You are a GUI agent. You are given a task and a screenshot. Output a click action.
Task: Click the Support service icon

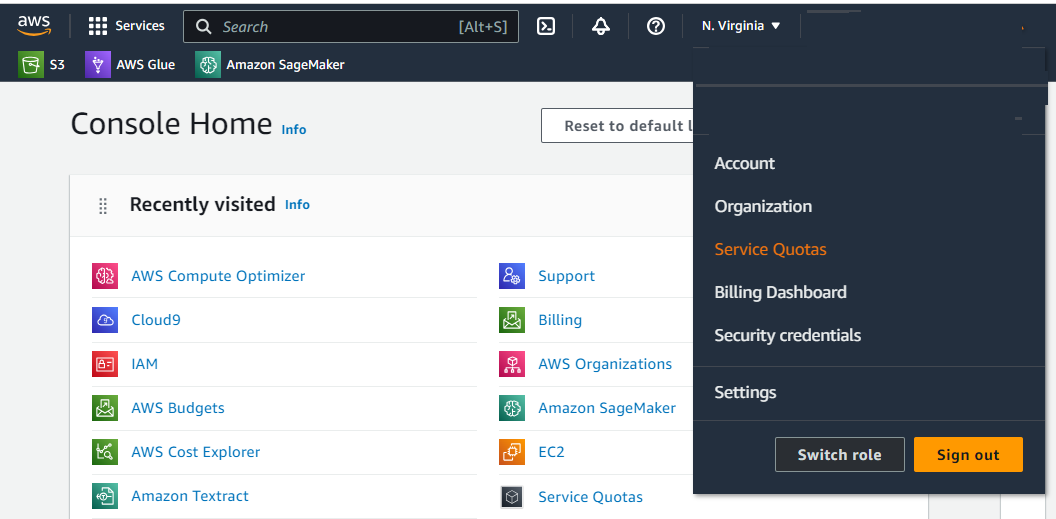click(512, 276)
